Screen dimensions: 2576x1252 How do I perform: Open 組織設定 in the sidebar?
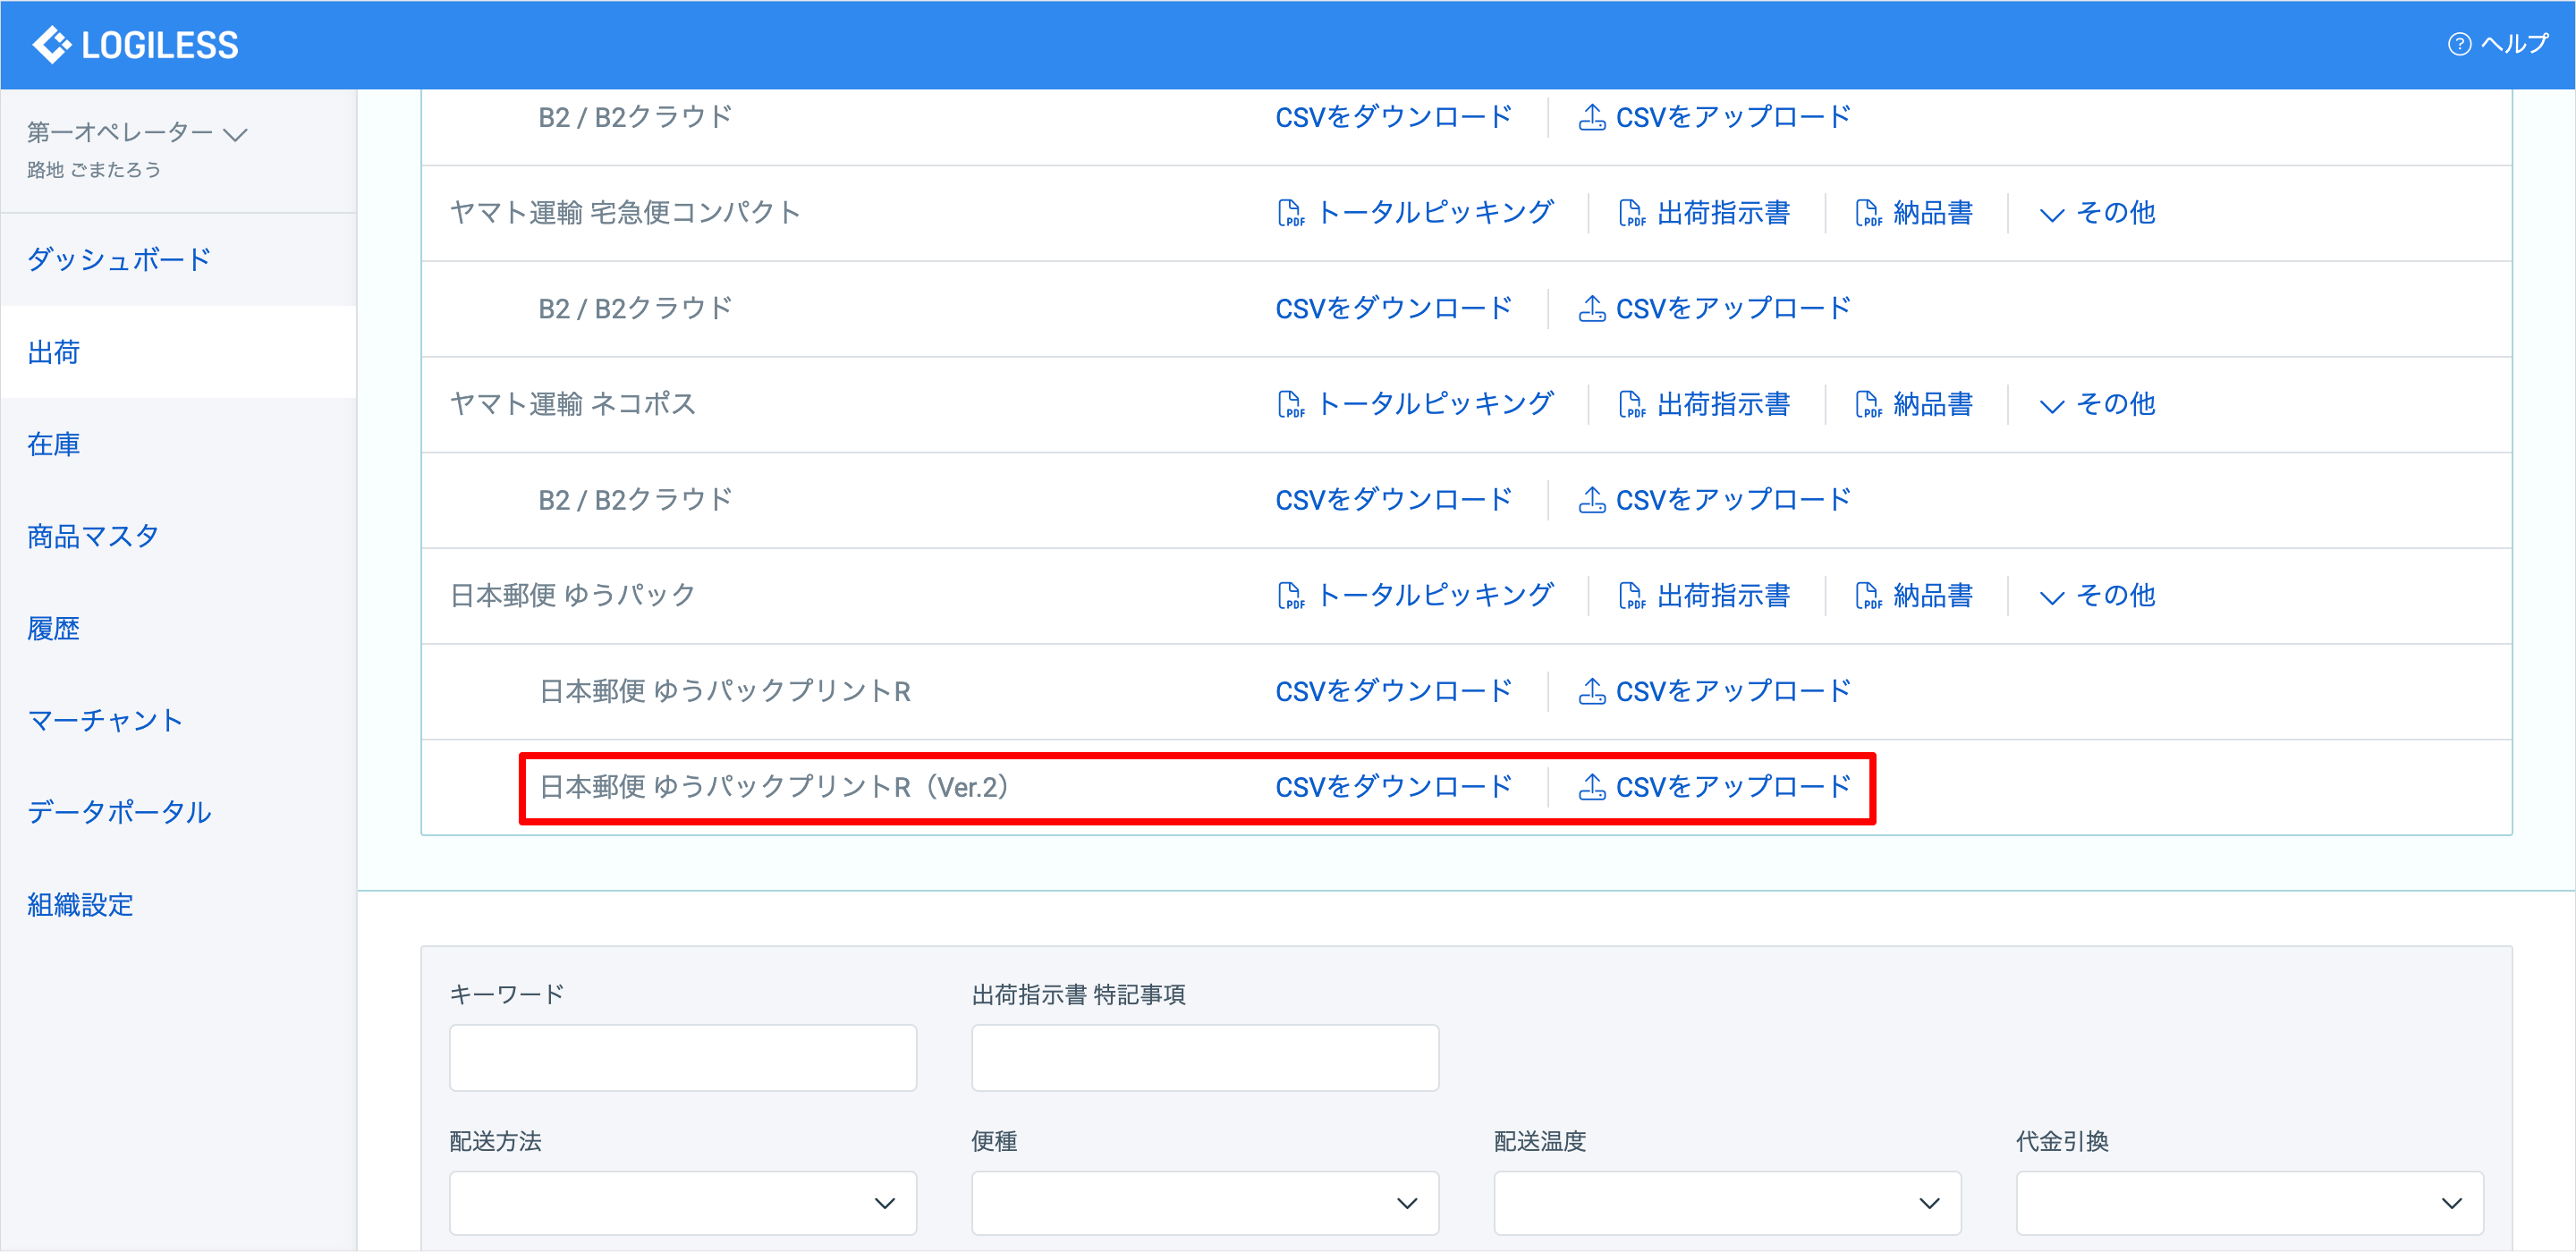tap(80, 905)
